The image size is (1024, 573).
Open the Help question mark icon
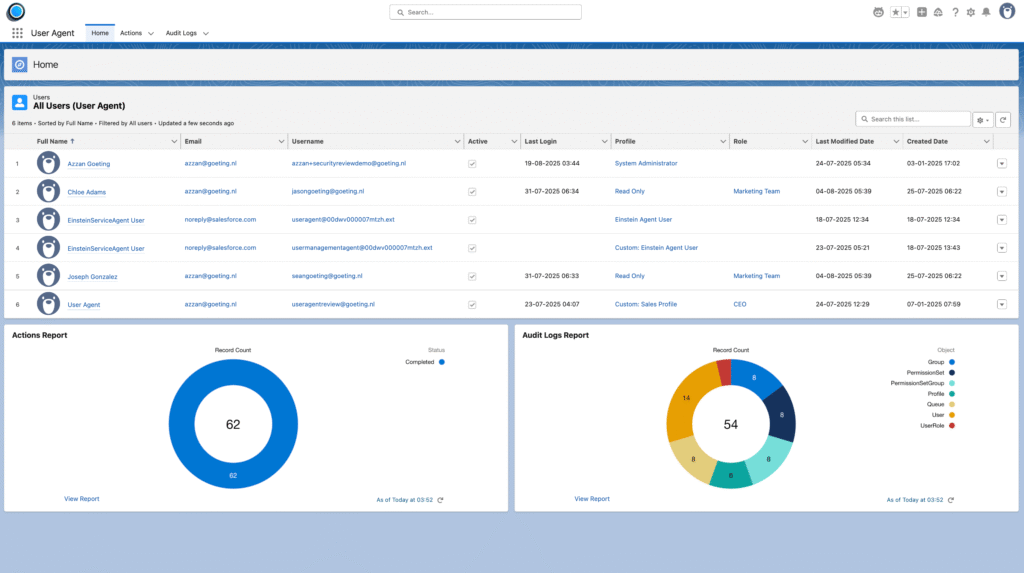pos(955,12)
